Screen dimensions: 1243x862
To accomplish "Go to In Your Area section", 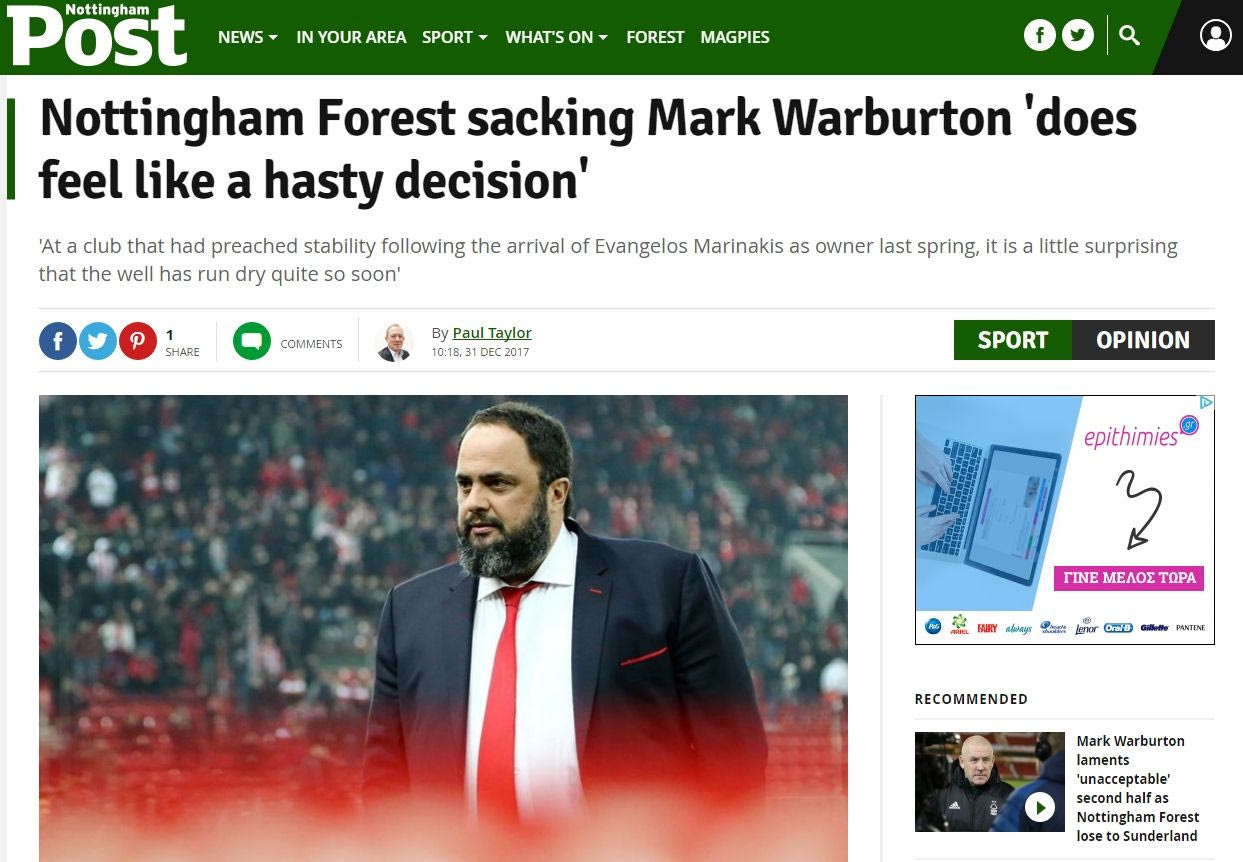I will pyautogui.click(x=351, y=37).
